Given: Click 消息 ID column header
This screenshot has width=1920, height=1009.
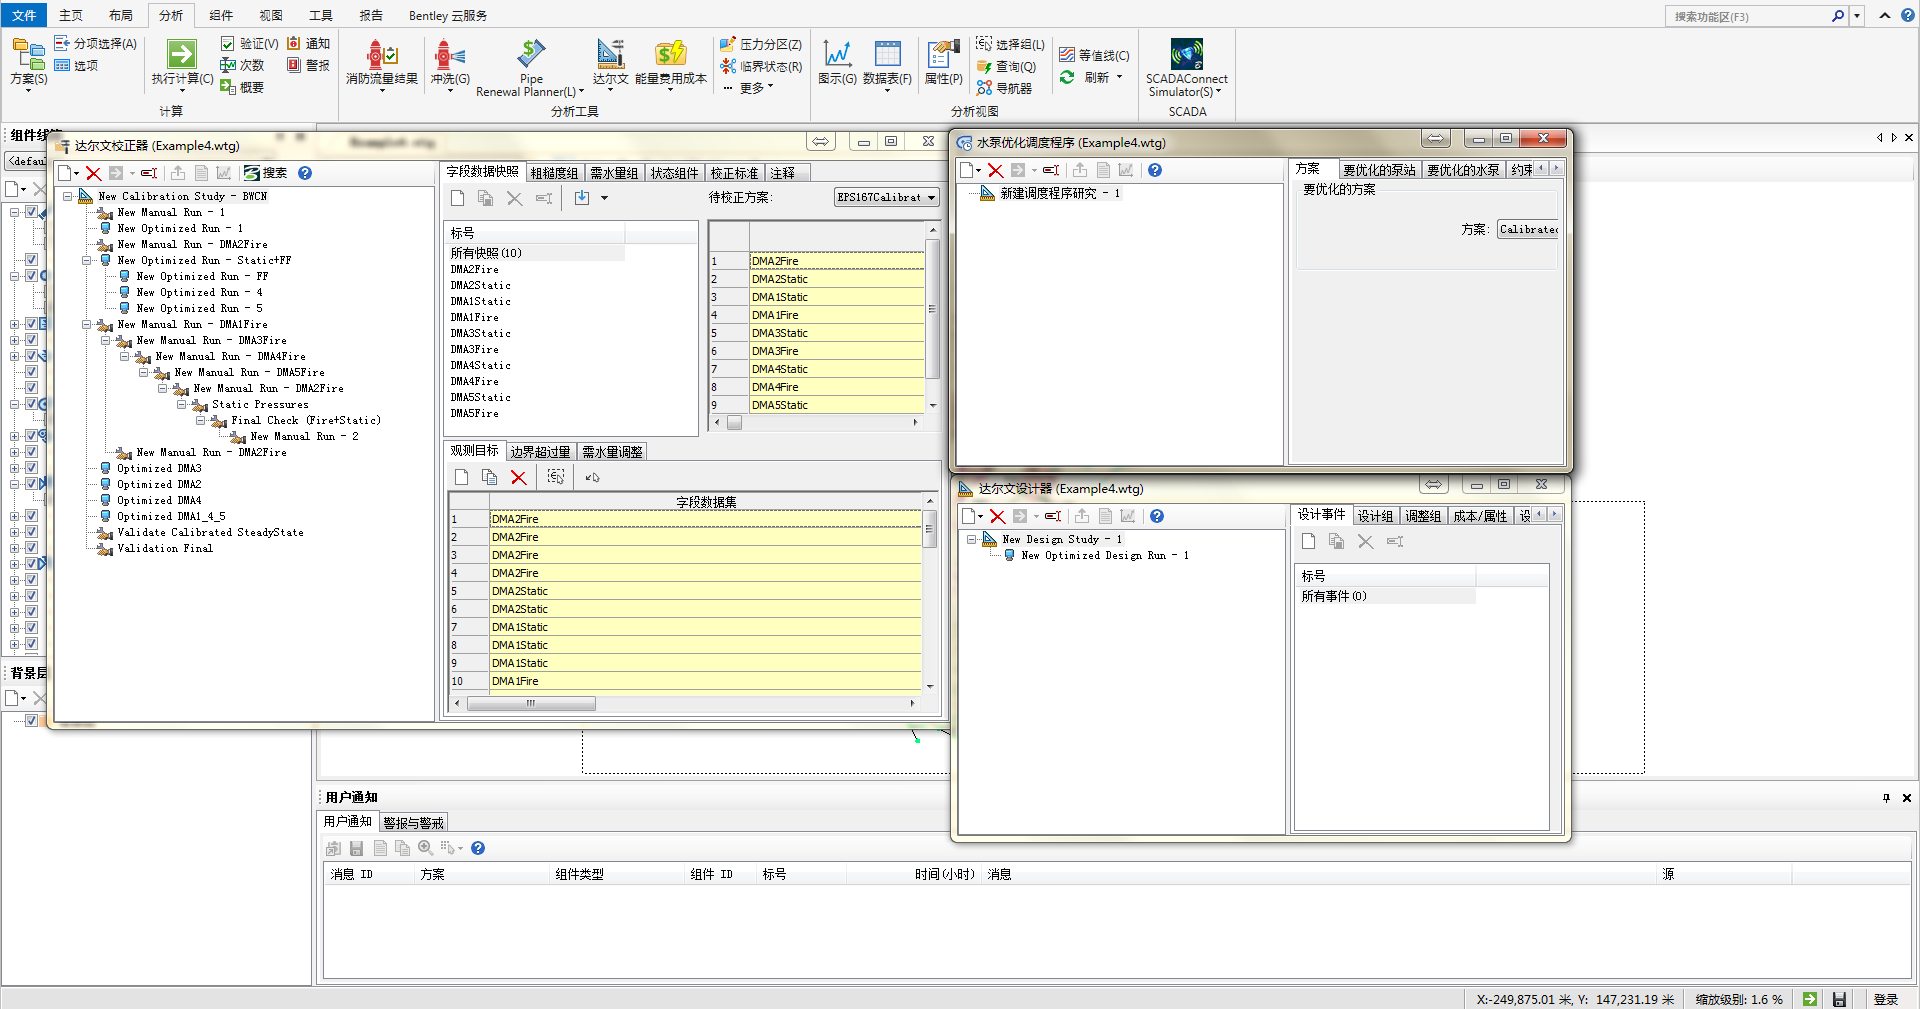Looking at the screenshot, I should pyautogui.click(x=352, y=874).
